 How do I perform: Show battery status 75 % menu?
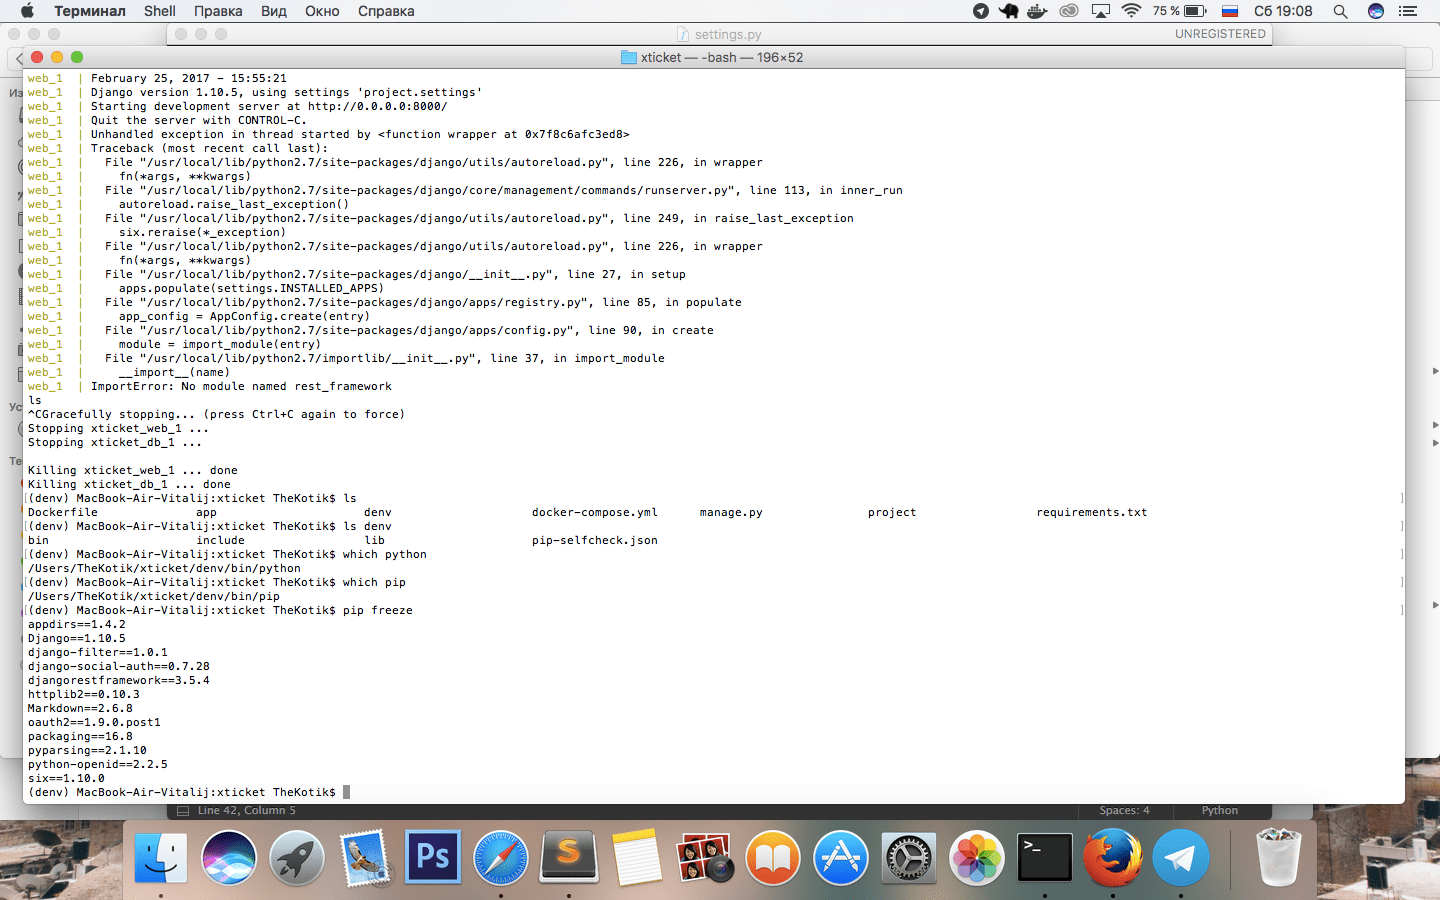pyautogui.click(x=1179, y=11)
